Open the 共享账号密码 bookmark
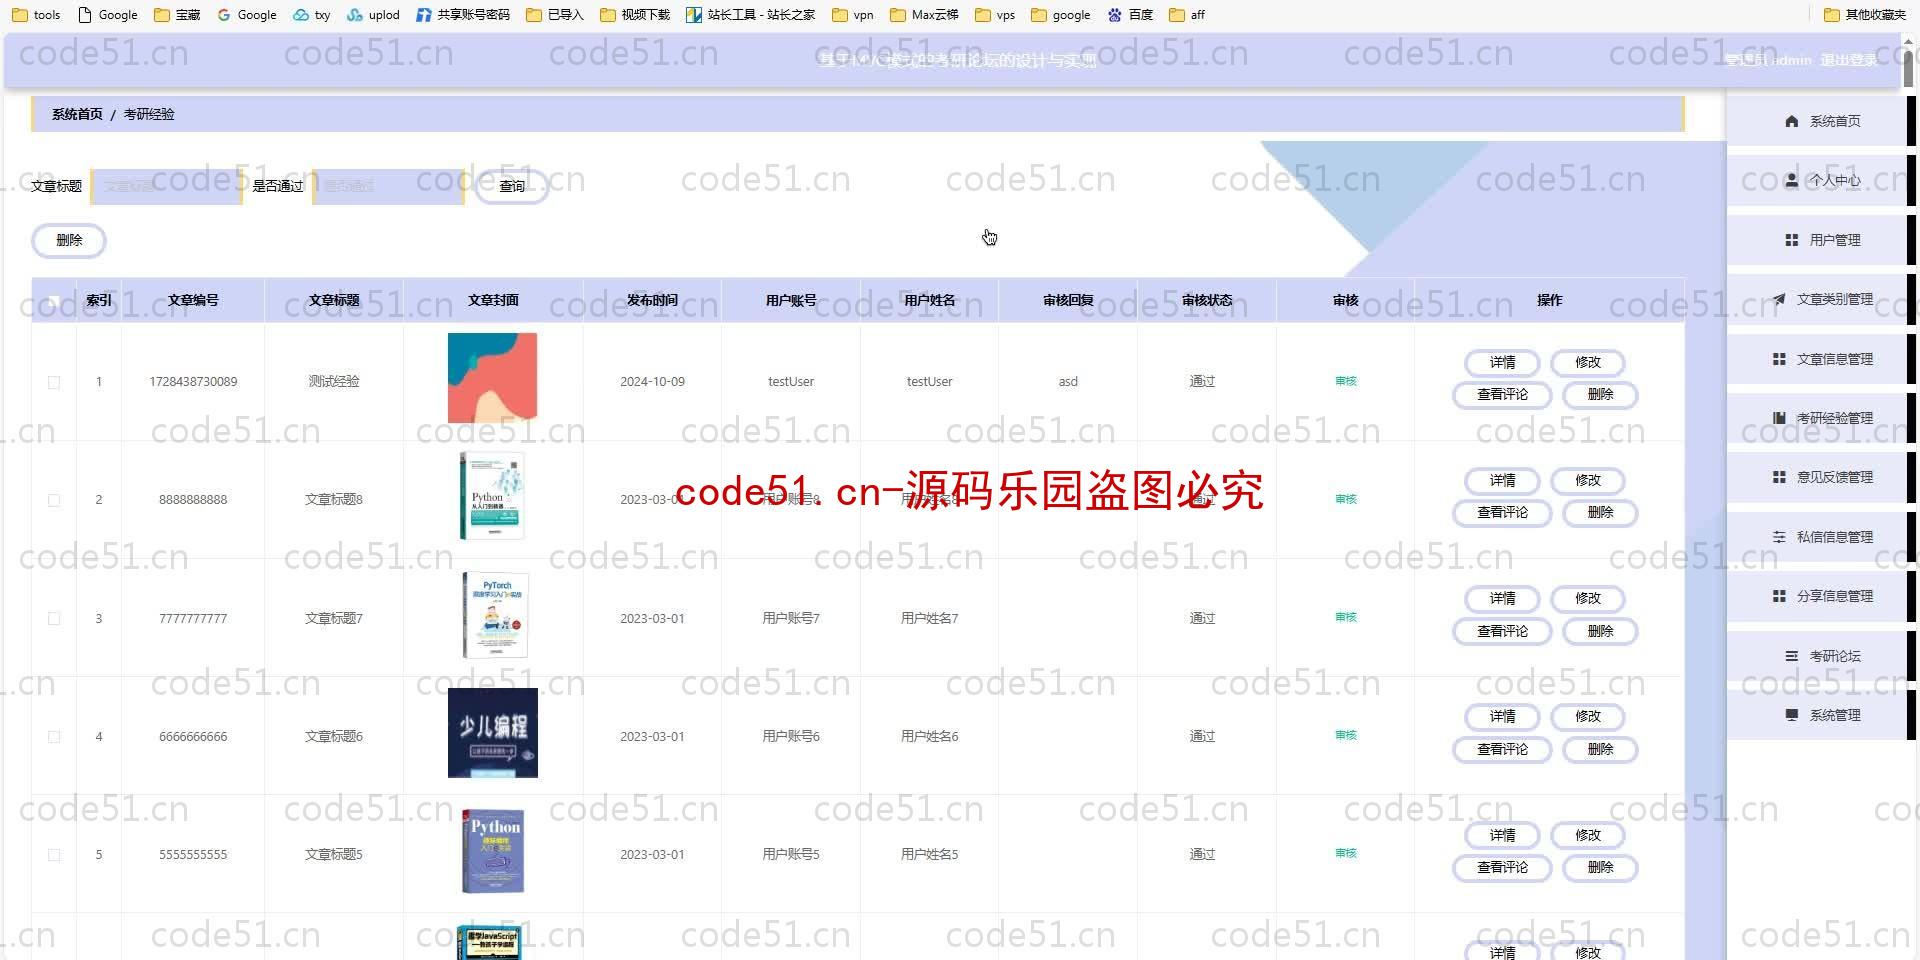This screenshot has width=1920, height=960. click(x=463, y=14)
